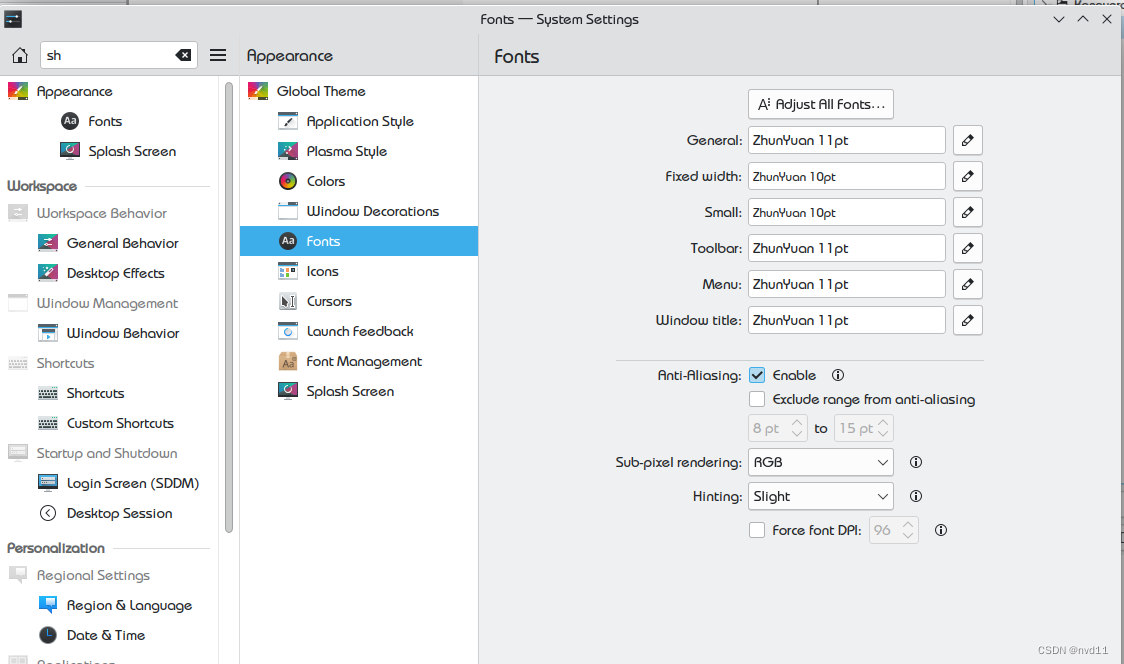Check Exclude range from anti-aliasing
The width and height of the screenshot is (1124, 664).
pyautogui.click(x=757, y=399)
